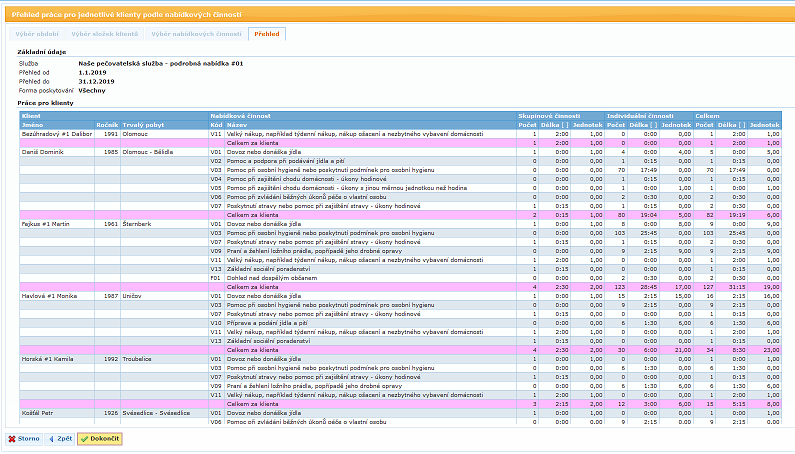Finish with the Dokončit button
Screen dimensions: 795x454
[x=99, y=439]
